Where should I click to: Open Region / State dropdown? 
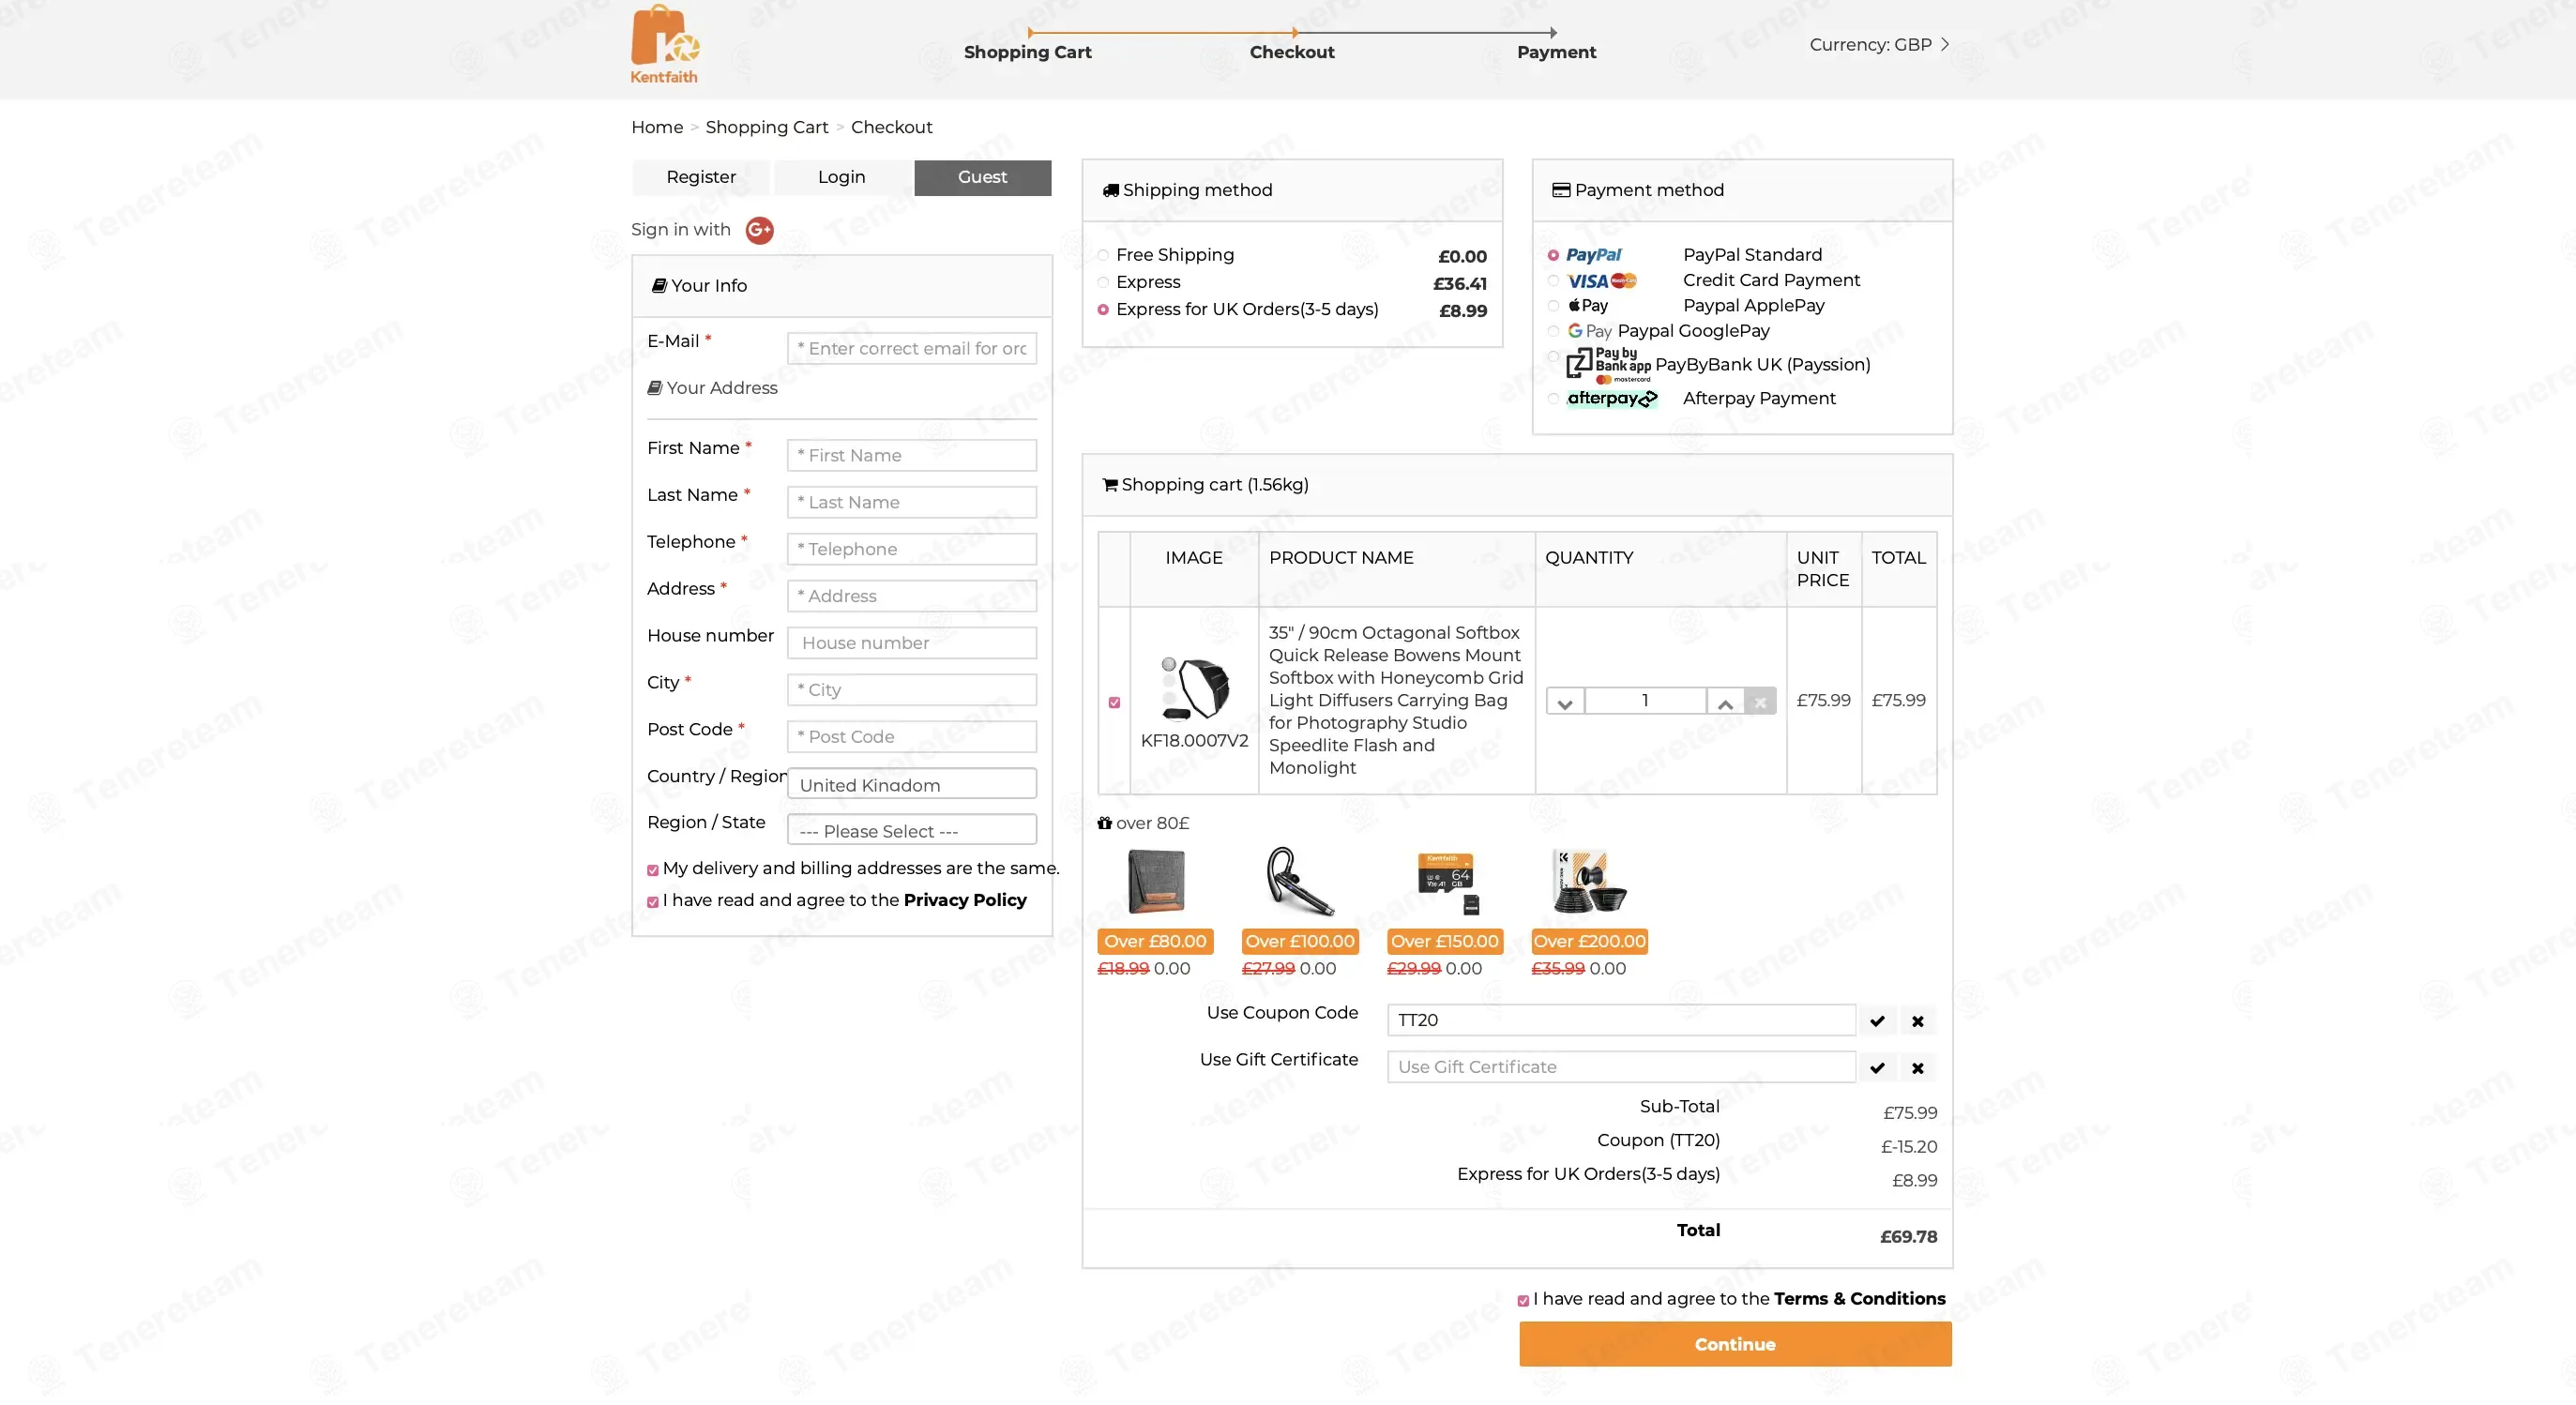pyautogui.click(x=912, y=830)
